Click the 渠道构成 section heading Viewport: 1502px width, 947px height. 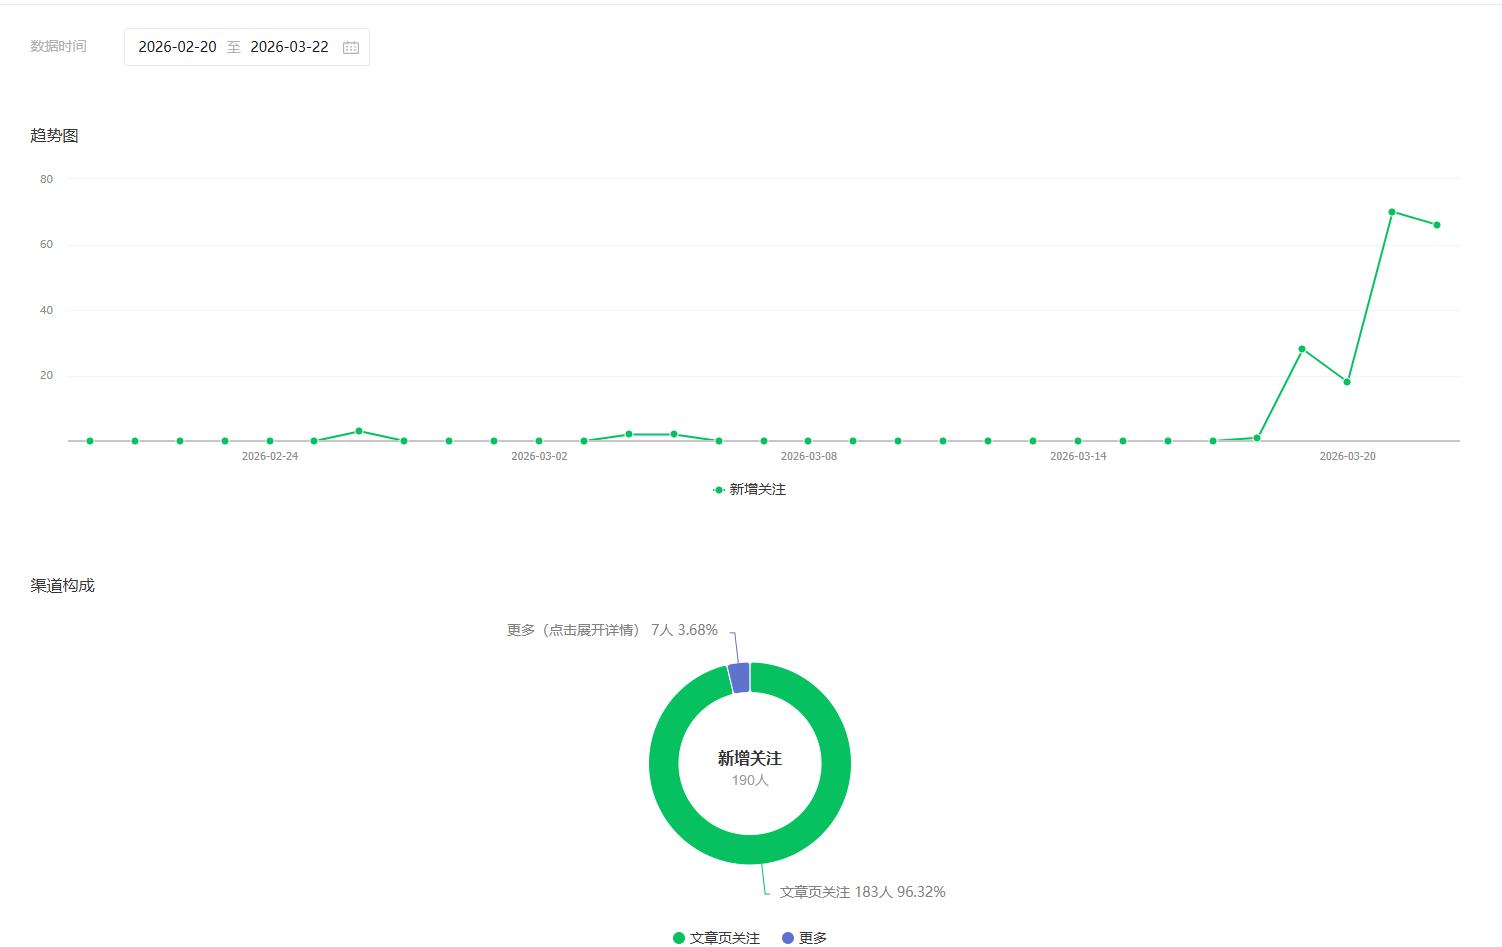[x=62, y=585]
